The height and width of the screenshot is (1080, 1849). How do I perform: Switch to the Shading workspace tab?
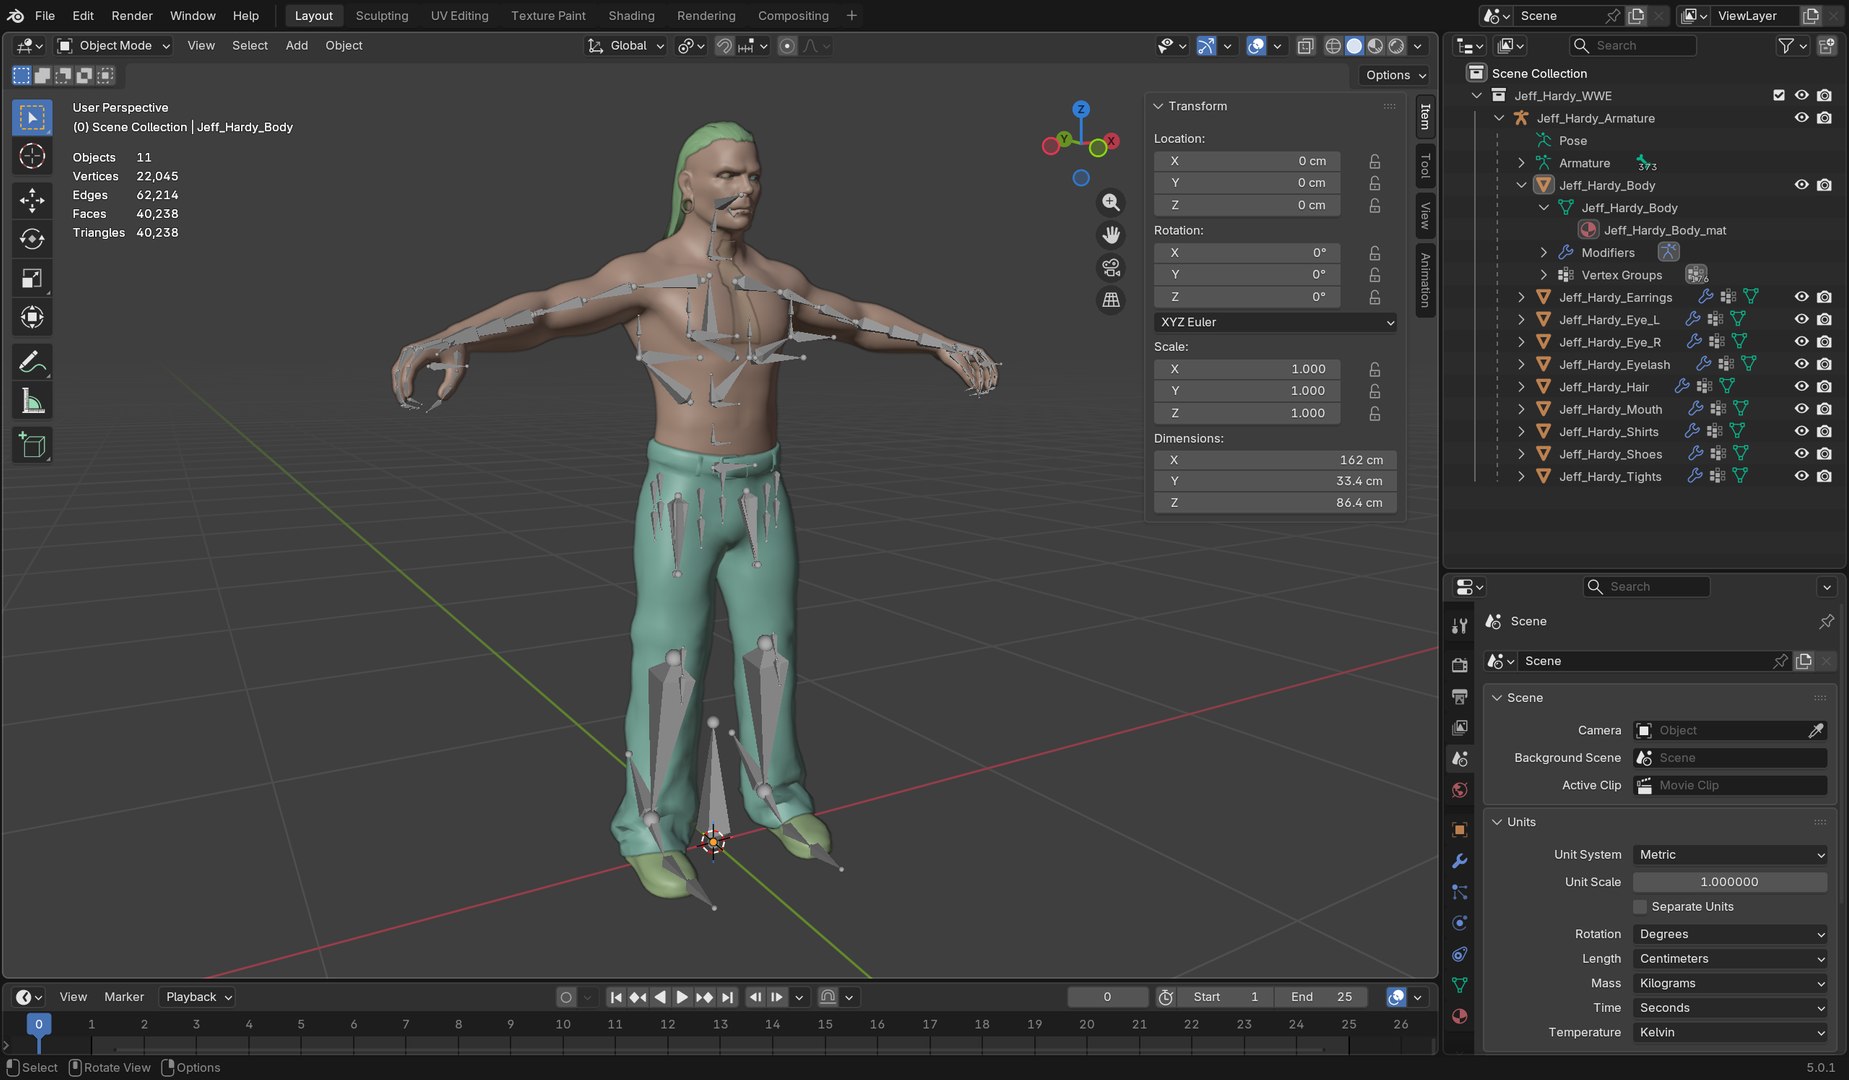point(631,16)
